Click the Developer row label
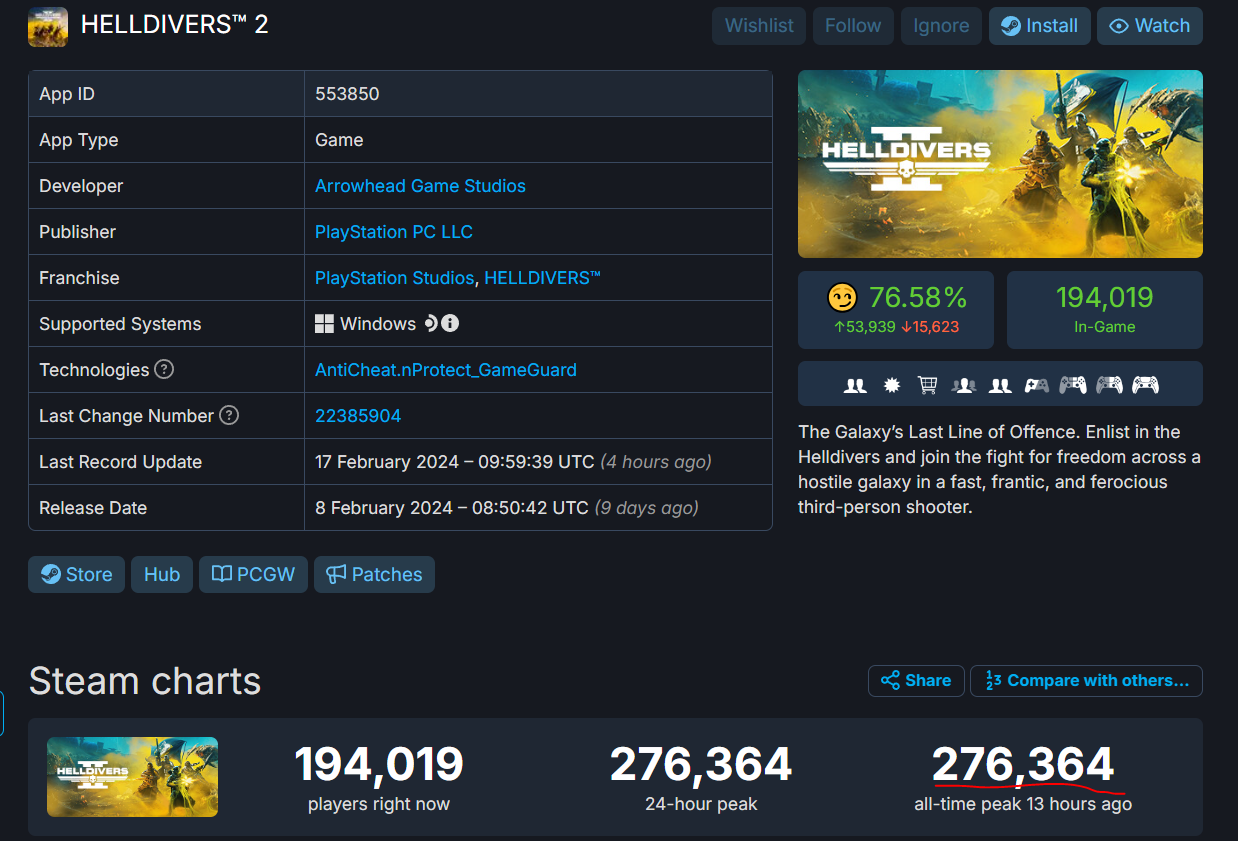1238x841 pixels. 81,186
